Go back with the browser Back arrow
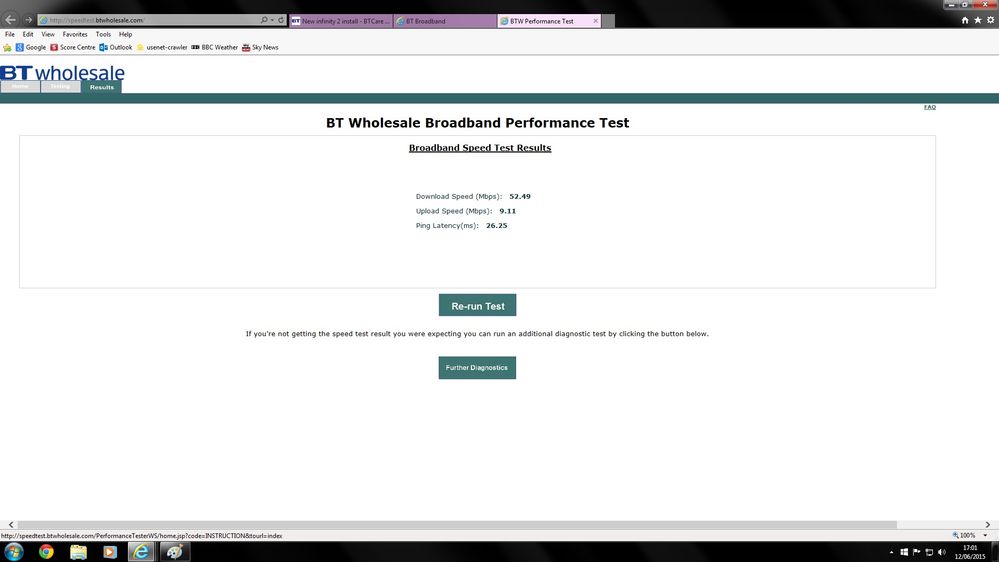 coord(10,20)
